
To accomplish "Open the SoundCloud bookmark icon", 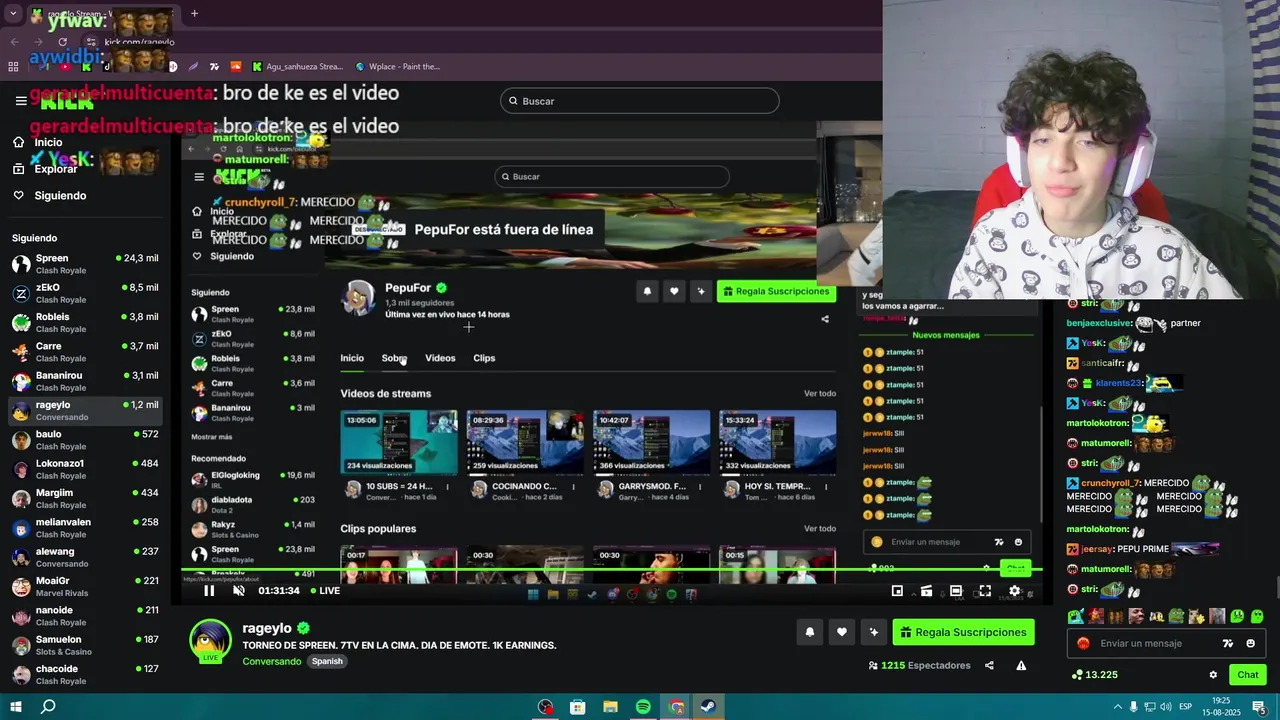I will (236, 67).
